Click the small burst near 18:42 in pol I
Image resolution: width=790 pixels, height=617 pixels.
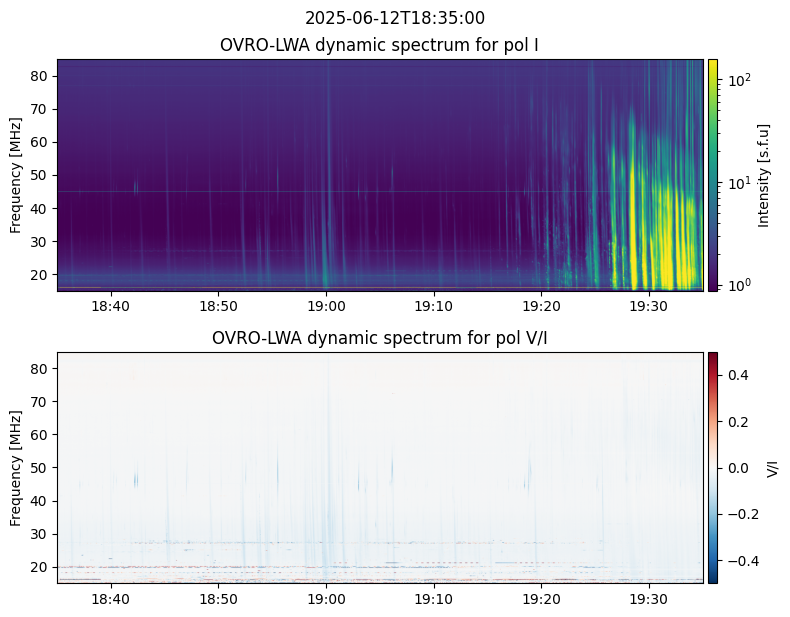coord(136,186)
